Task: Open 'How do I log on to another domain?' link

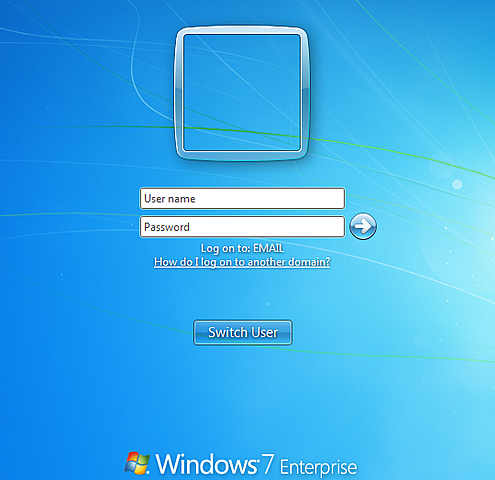Action: (x=242, y=262)
